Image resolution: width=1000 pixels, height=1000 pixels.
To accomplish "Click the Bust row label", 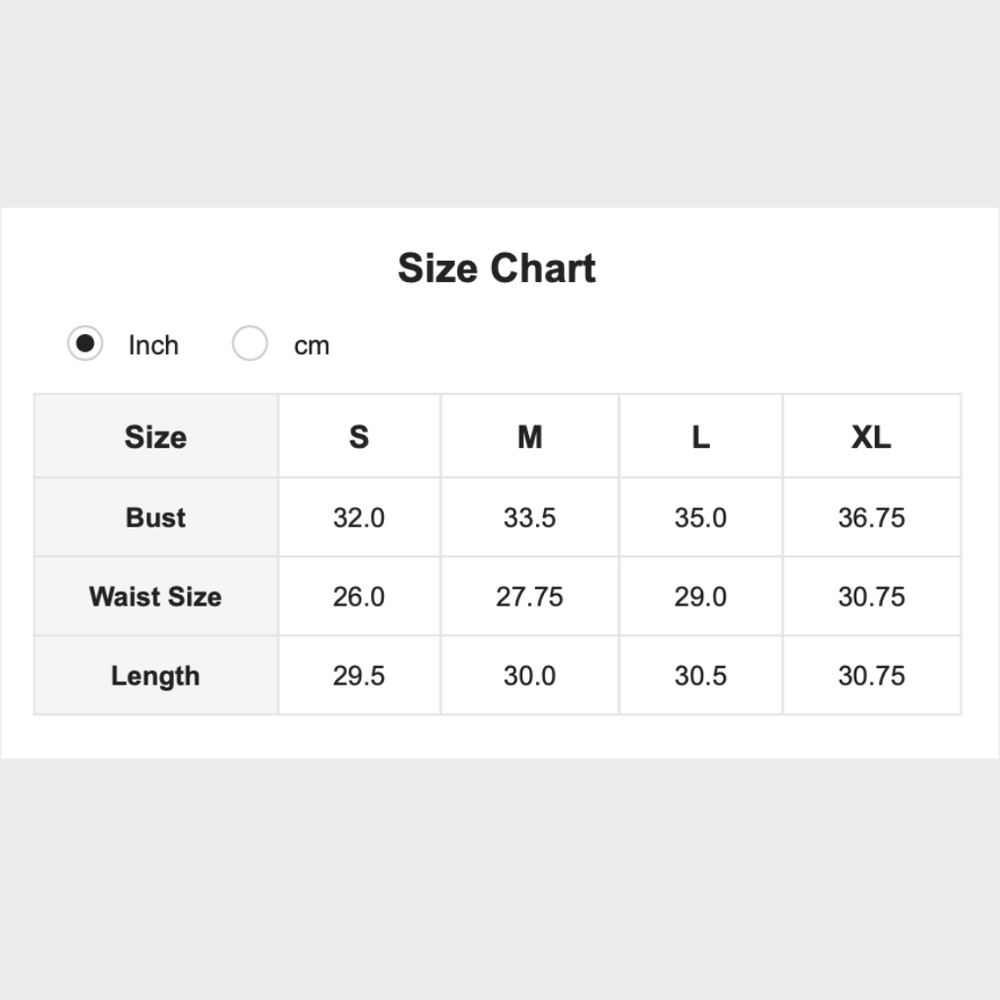I will (x=156, y=517).
